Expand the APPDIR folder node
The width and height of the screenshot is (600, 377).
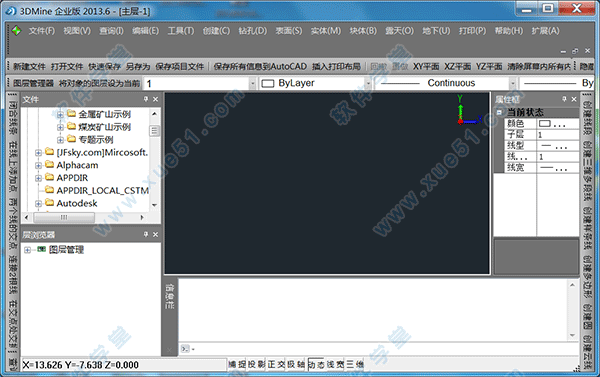[x=38, y=178]
